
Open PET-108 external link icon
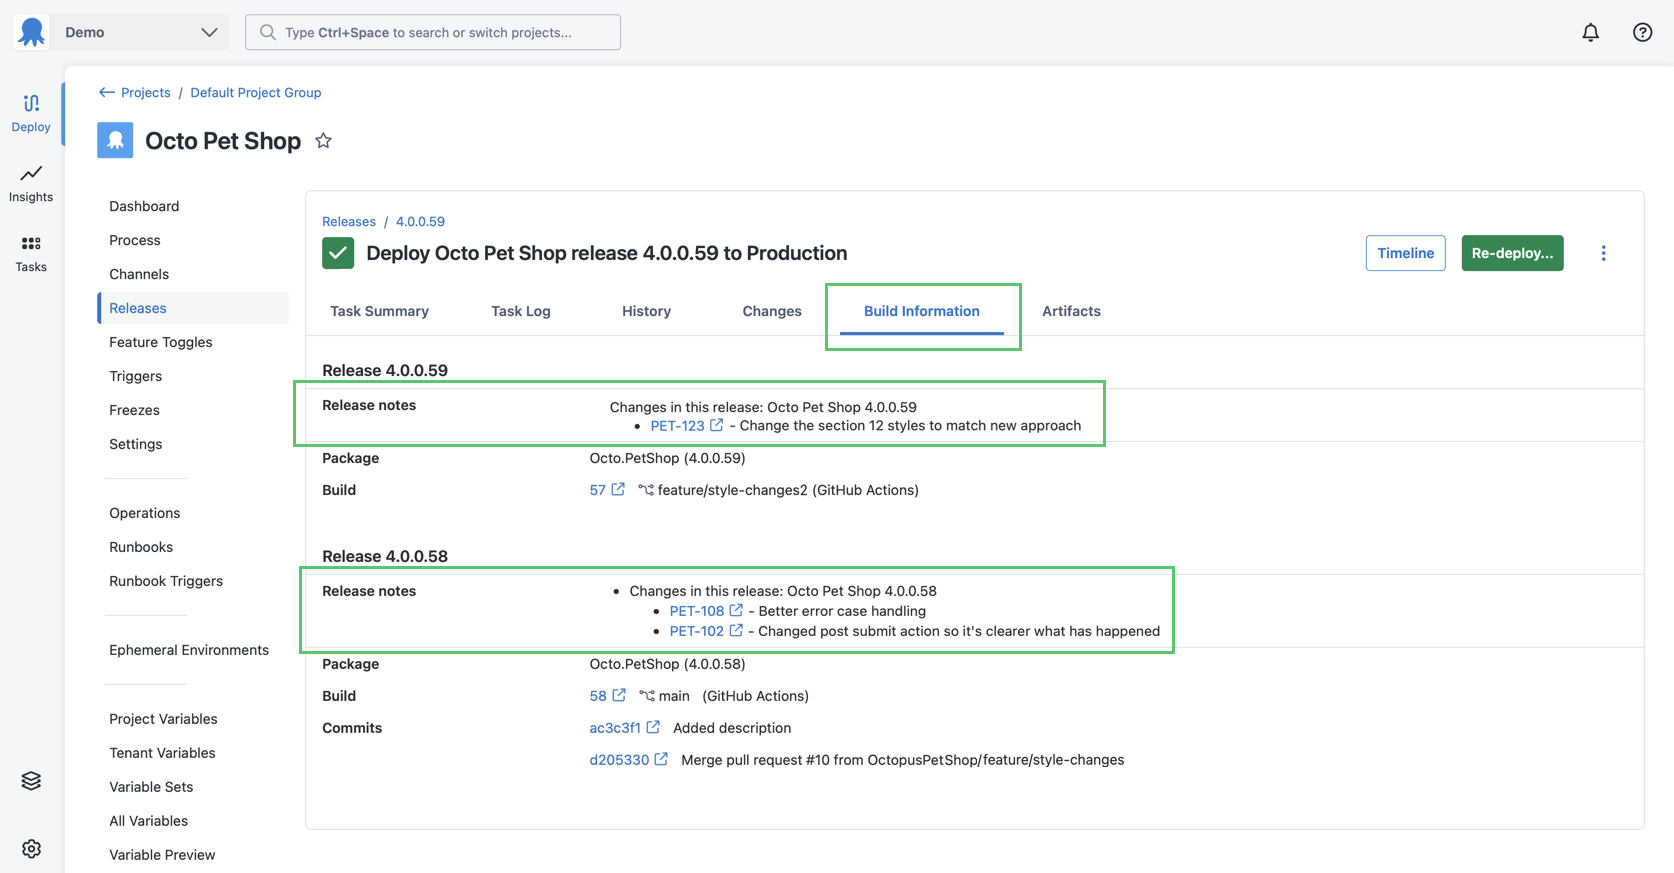tap(736, 610)
